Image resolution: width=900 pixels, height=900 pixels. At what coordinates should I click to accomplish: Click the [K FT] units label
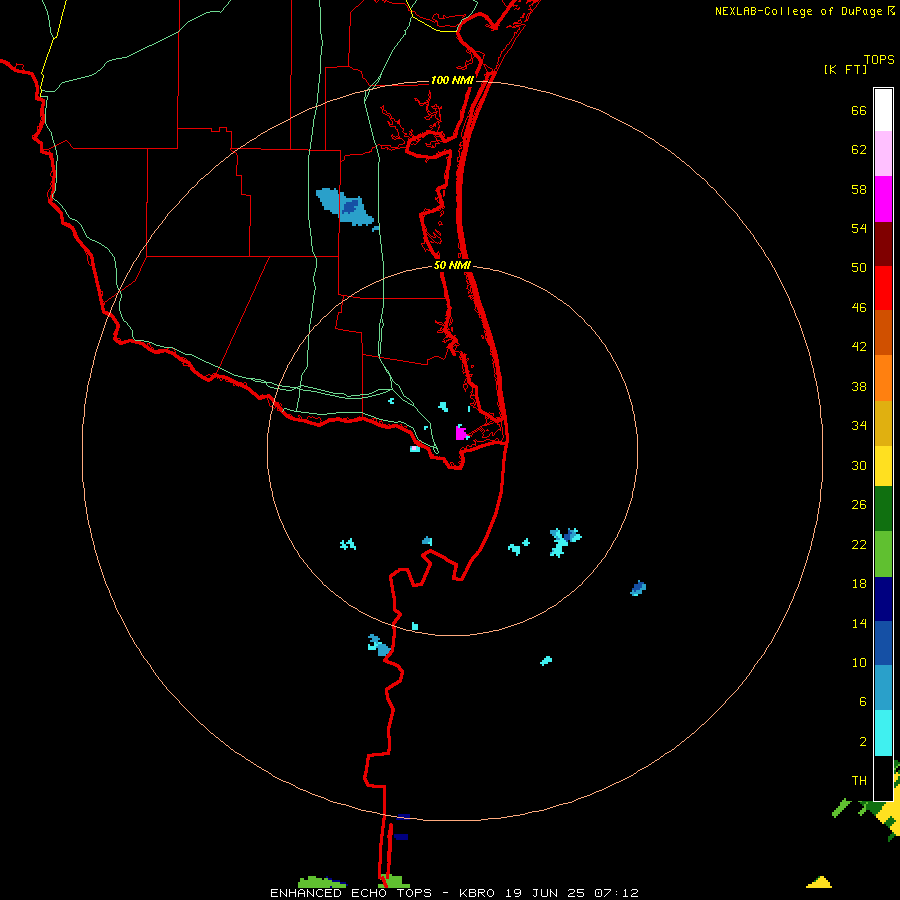(x=845, y=69)
